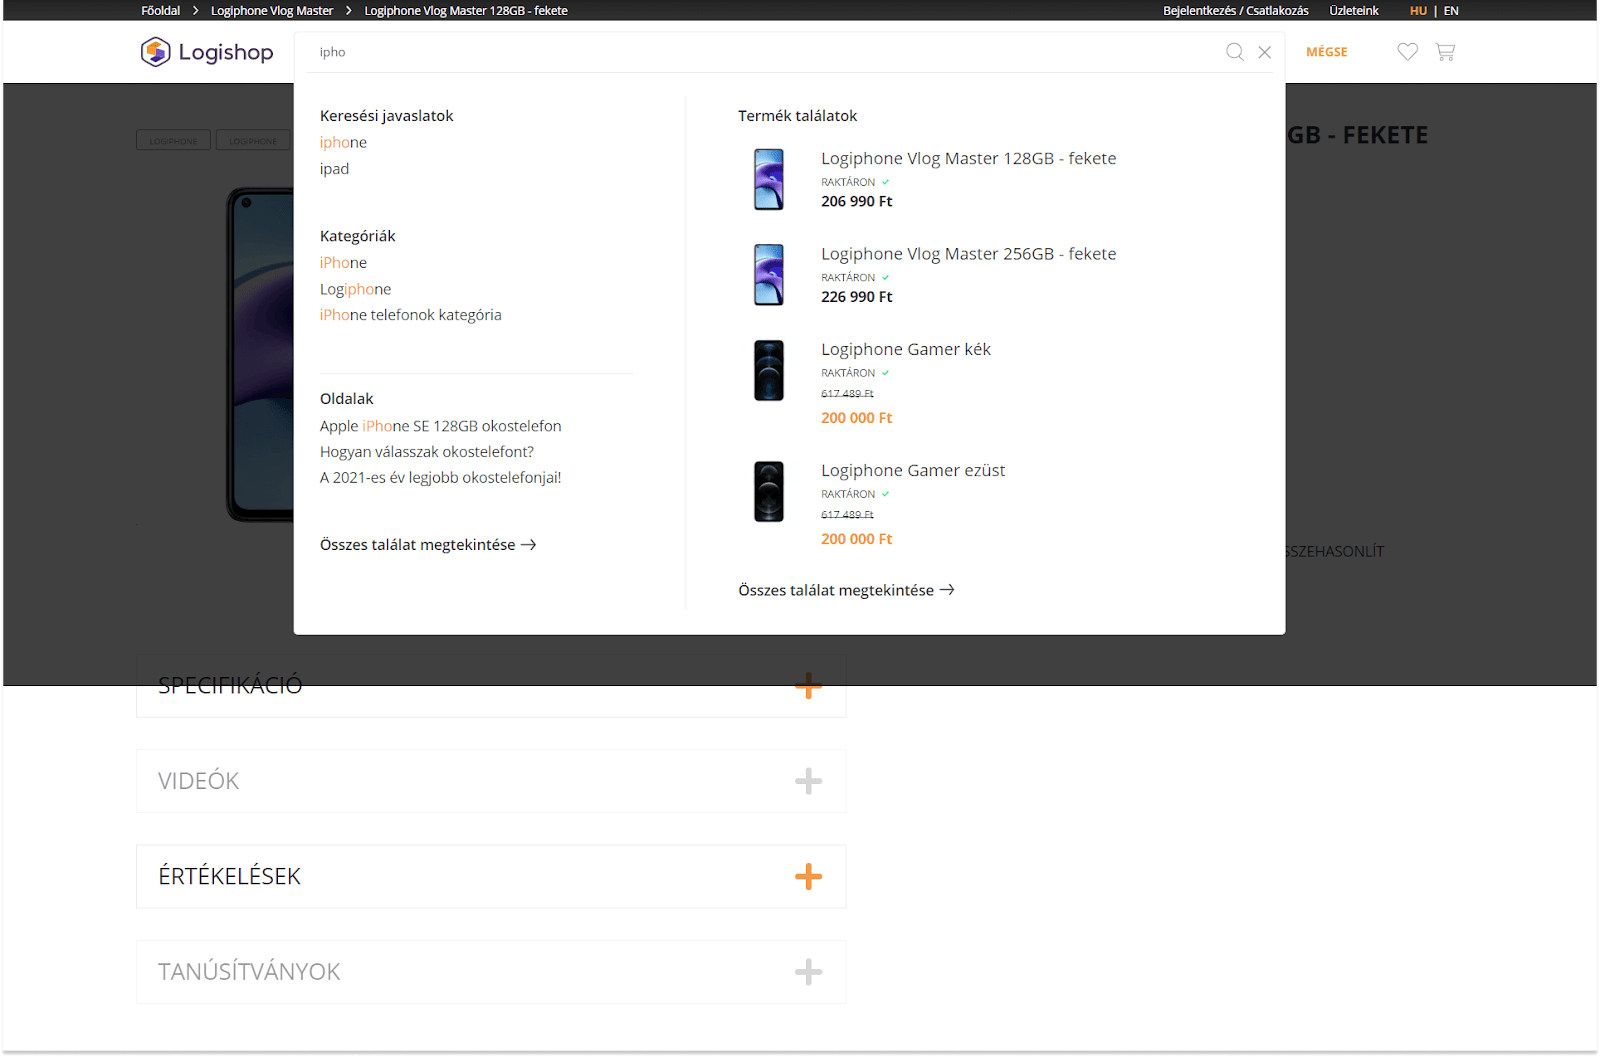
Task: Click the Termék találatok heading
Action: pyautogui.click(x=797, y=116)
